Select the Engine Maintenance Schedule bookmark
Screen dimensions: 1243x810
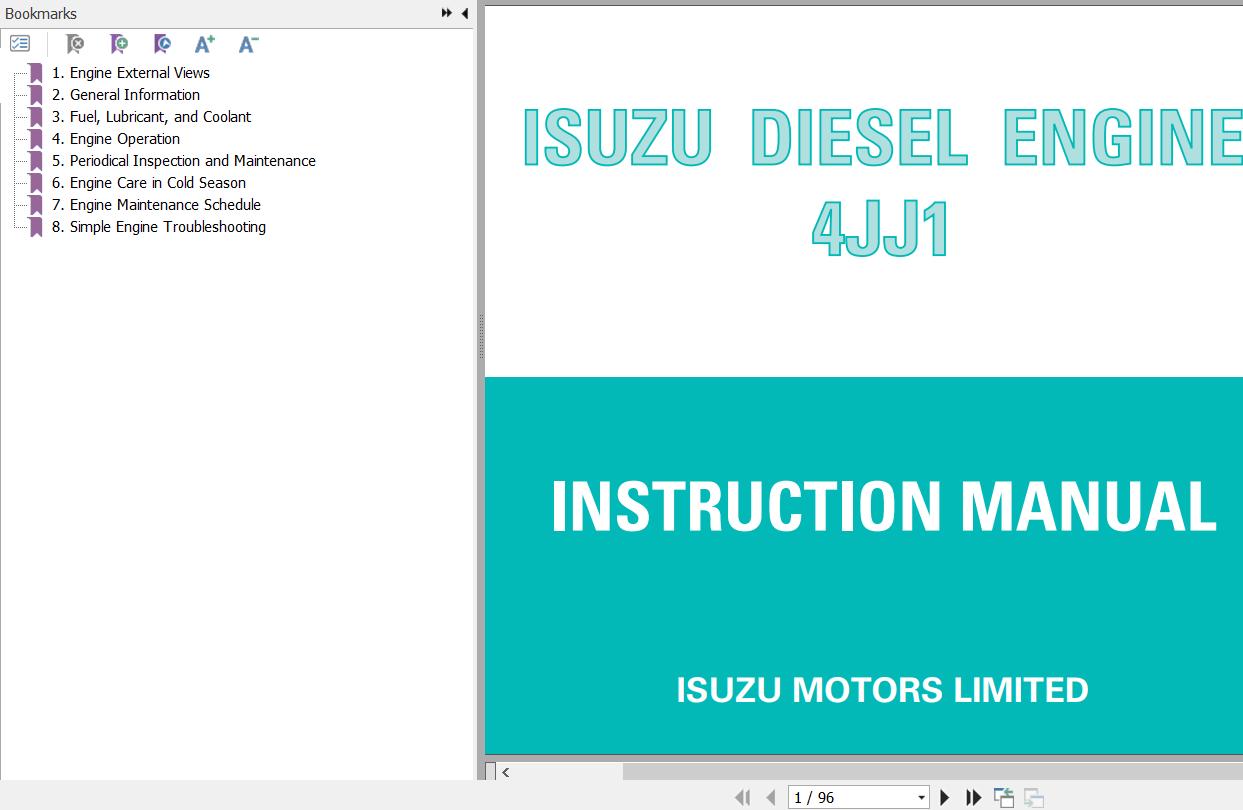pos(164,204)
